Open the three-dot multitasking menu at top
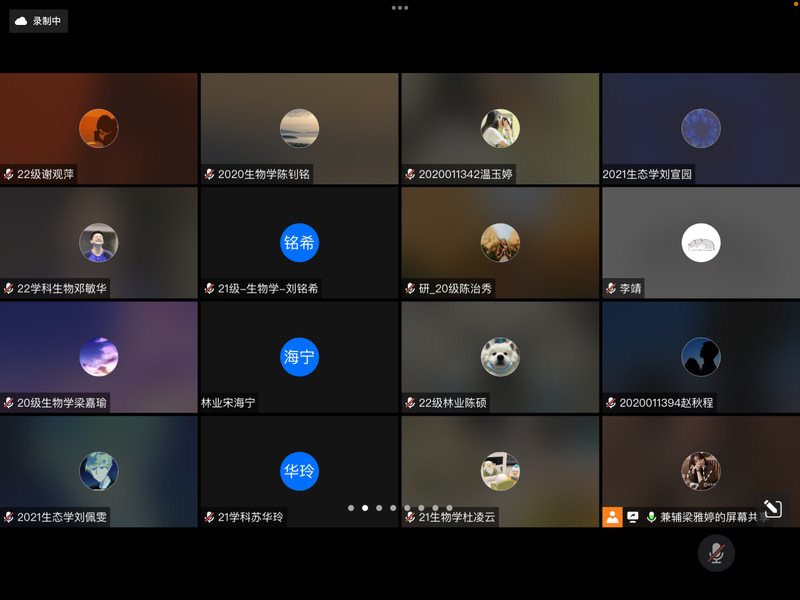 [x=400, y=7]
